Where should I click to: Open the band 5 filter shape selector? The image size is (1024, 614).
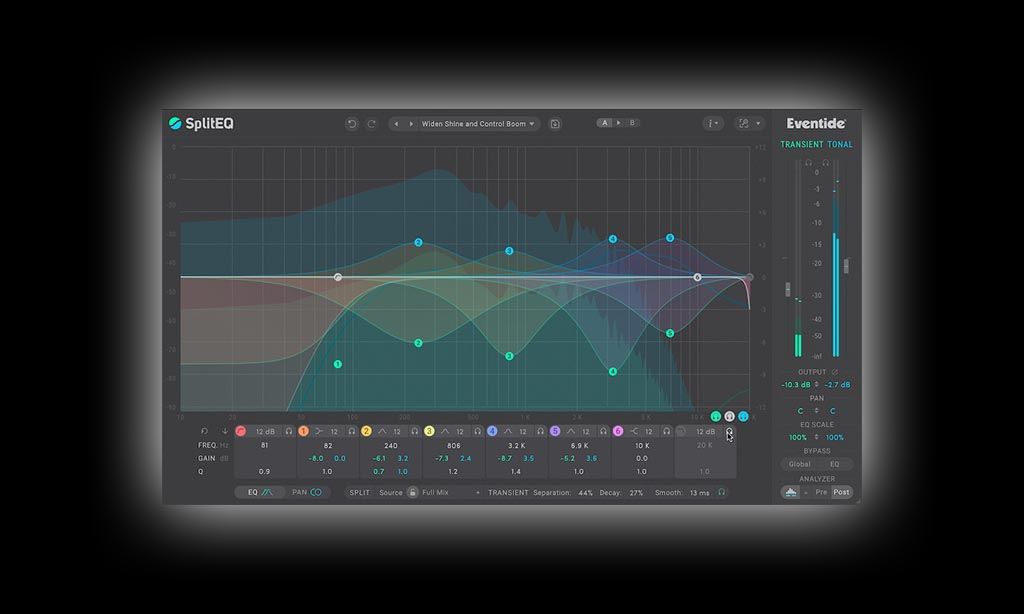click(x=571, y=431)
